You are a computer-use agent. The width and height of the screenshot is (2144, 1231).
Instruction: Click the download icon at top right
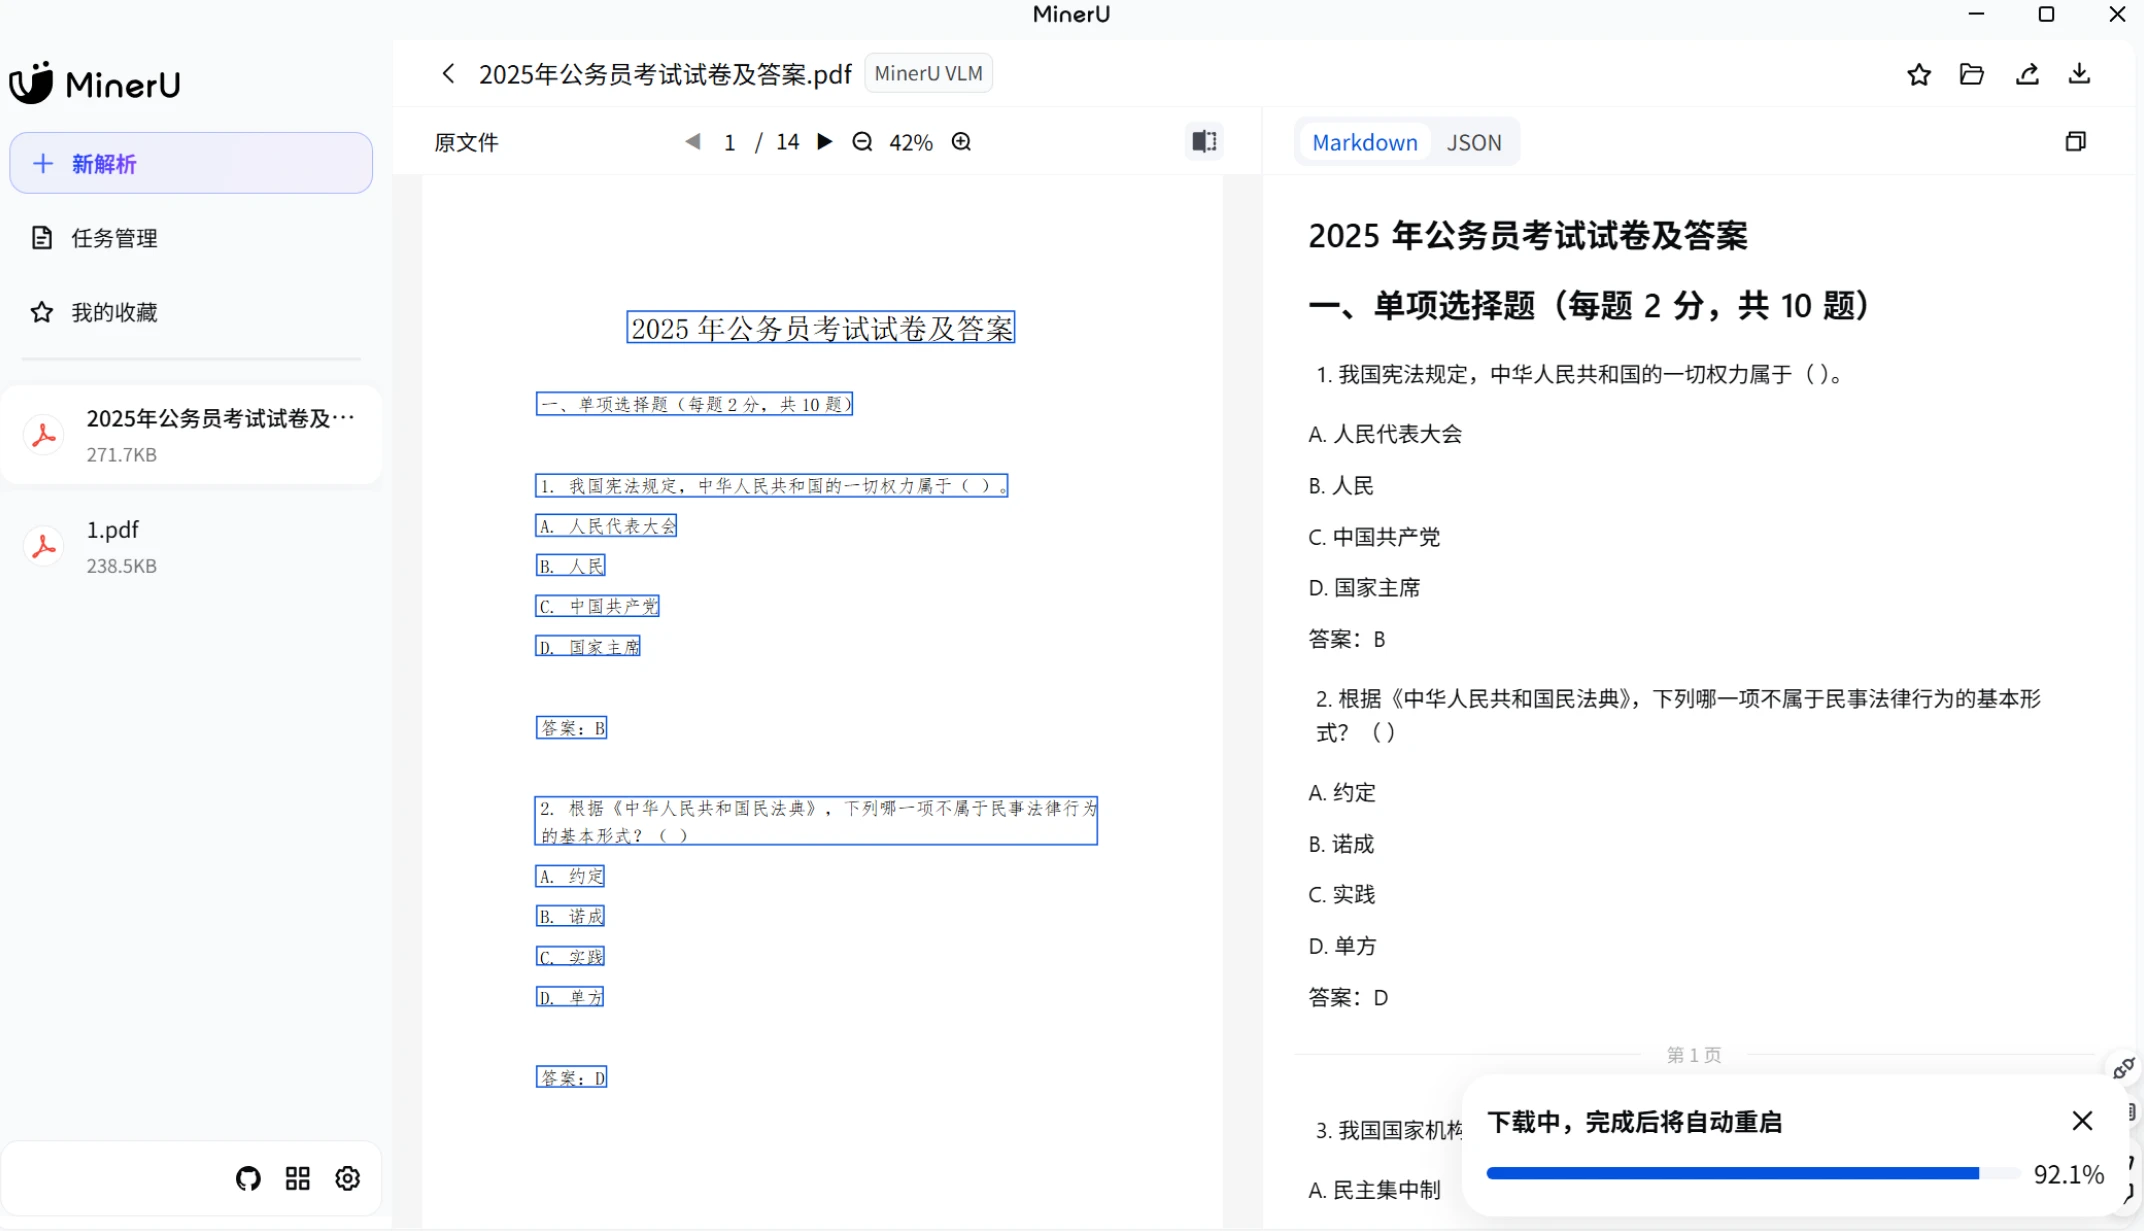tap(2081, 73)
